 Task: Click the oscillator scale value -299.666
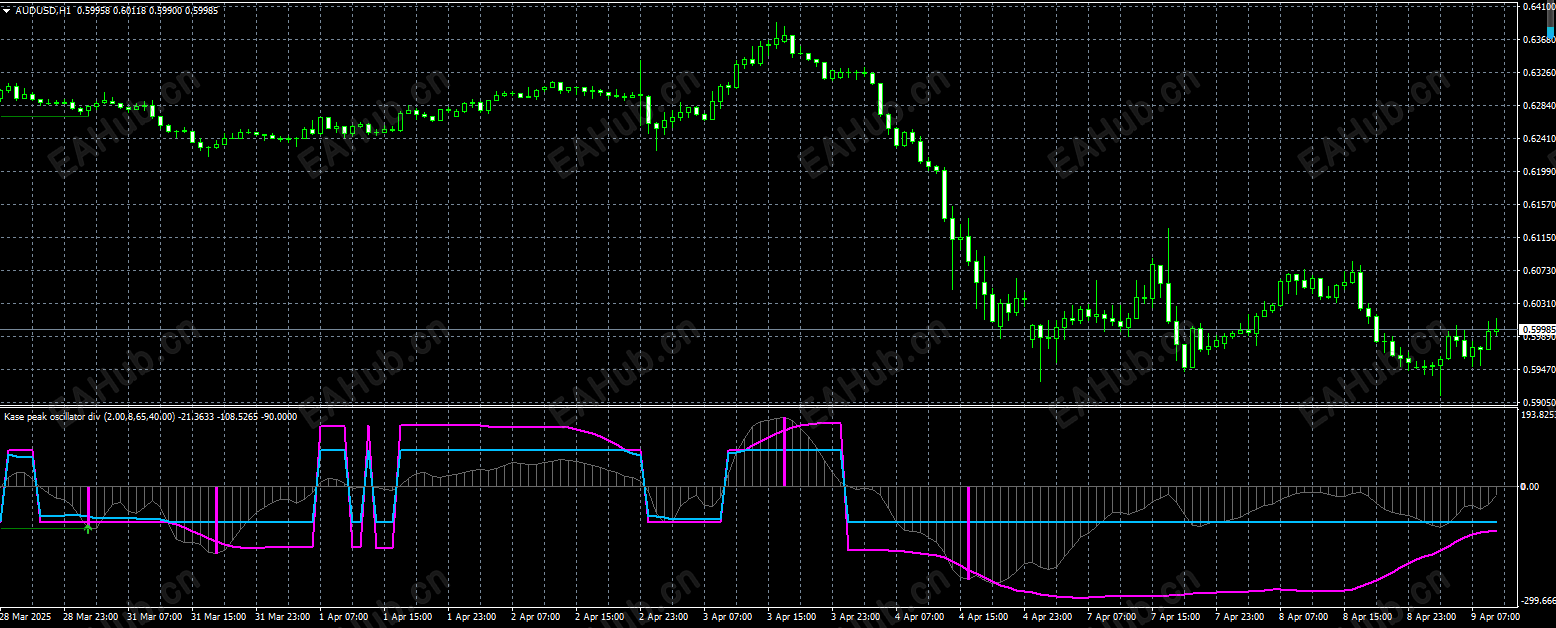click(x=1538, y=601)
